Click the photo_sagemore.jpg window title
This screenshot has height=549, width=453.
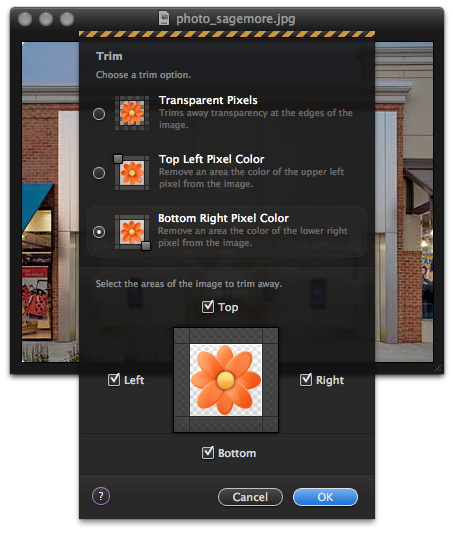click(x=236, y=19)
